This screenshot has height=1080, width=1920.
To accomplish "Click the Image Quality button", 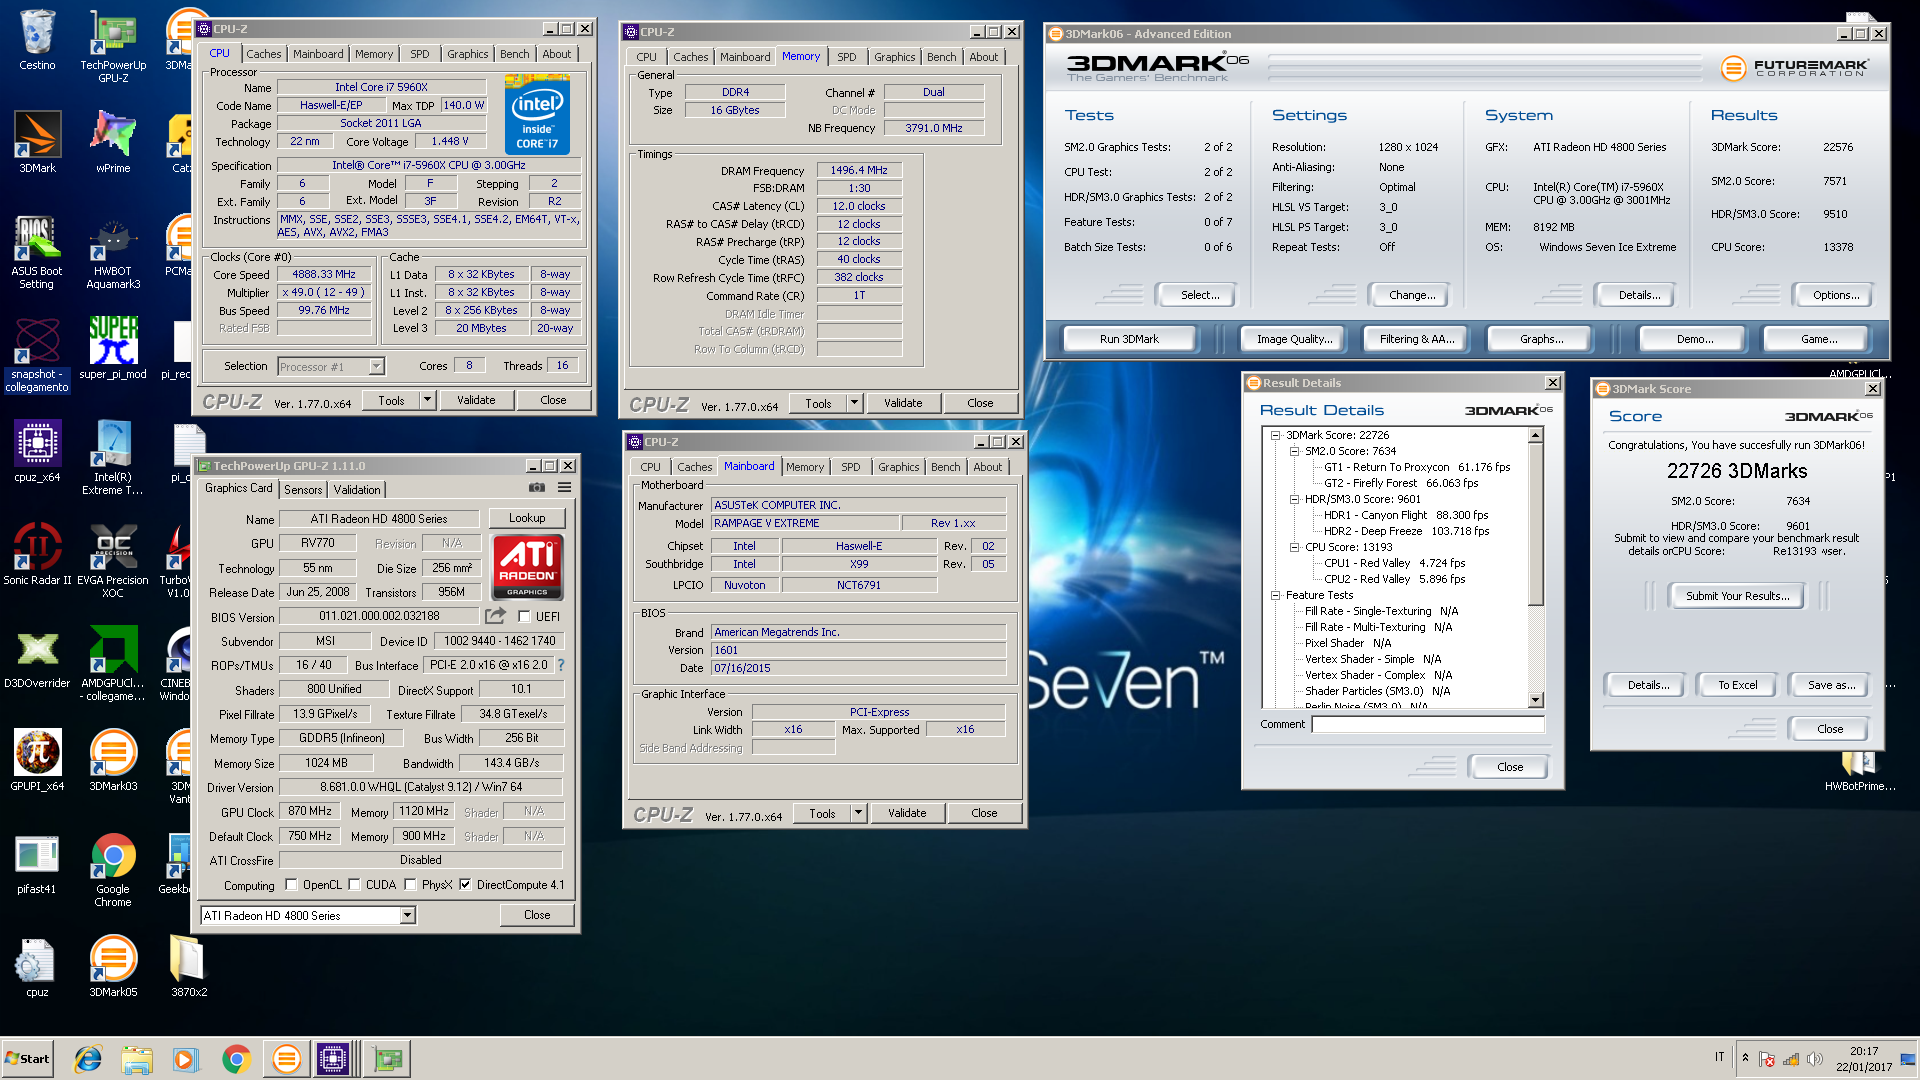I will pos(1295,339).
